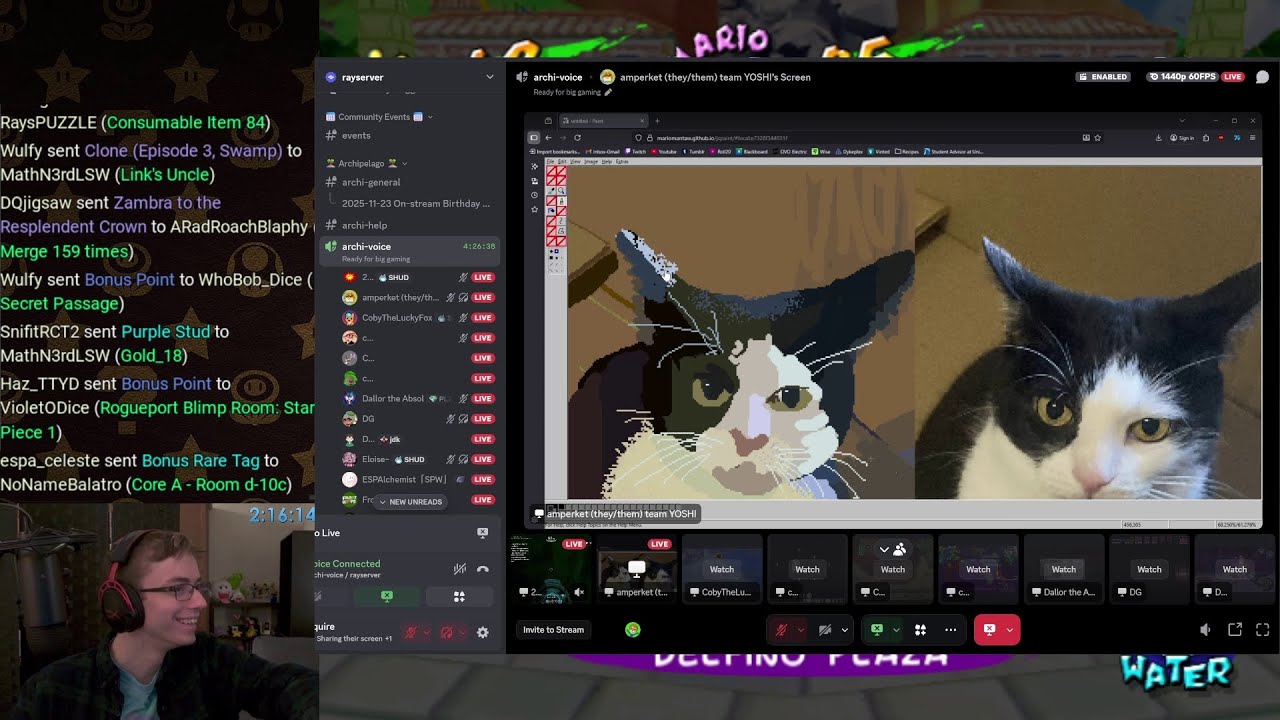Watch Dallor the A... stream thumbnail
The width and height of the screenshot is (1280, 720).
[x=1063, y=569]
